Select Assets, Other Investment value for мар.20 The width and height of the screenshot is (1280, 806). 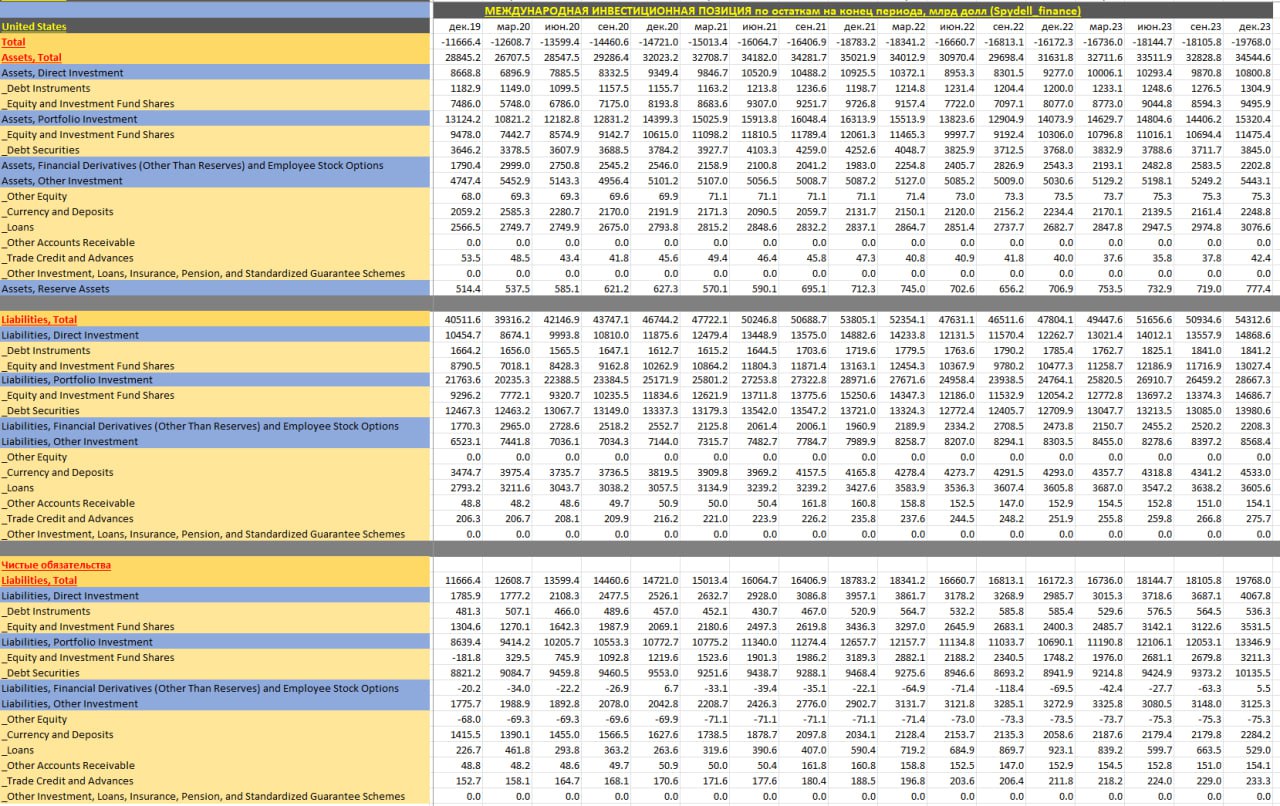point(513,181)
